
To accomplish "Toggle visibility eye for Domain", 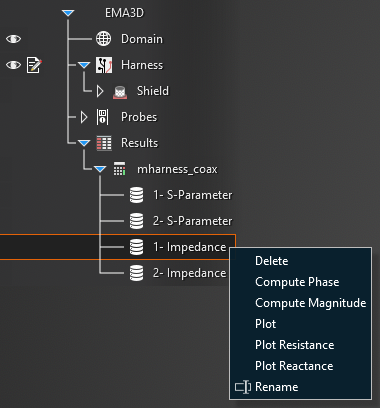I will click(13, 39).
